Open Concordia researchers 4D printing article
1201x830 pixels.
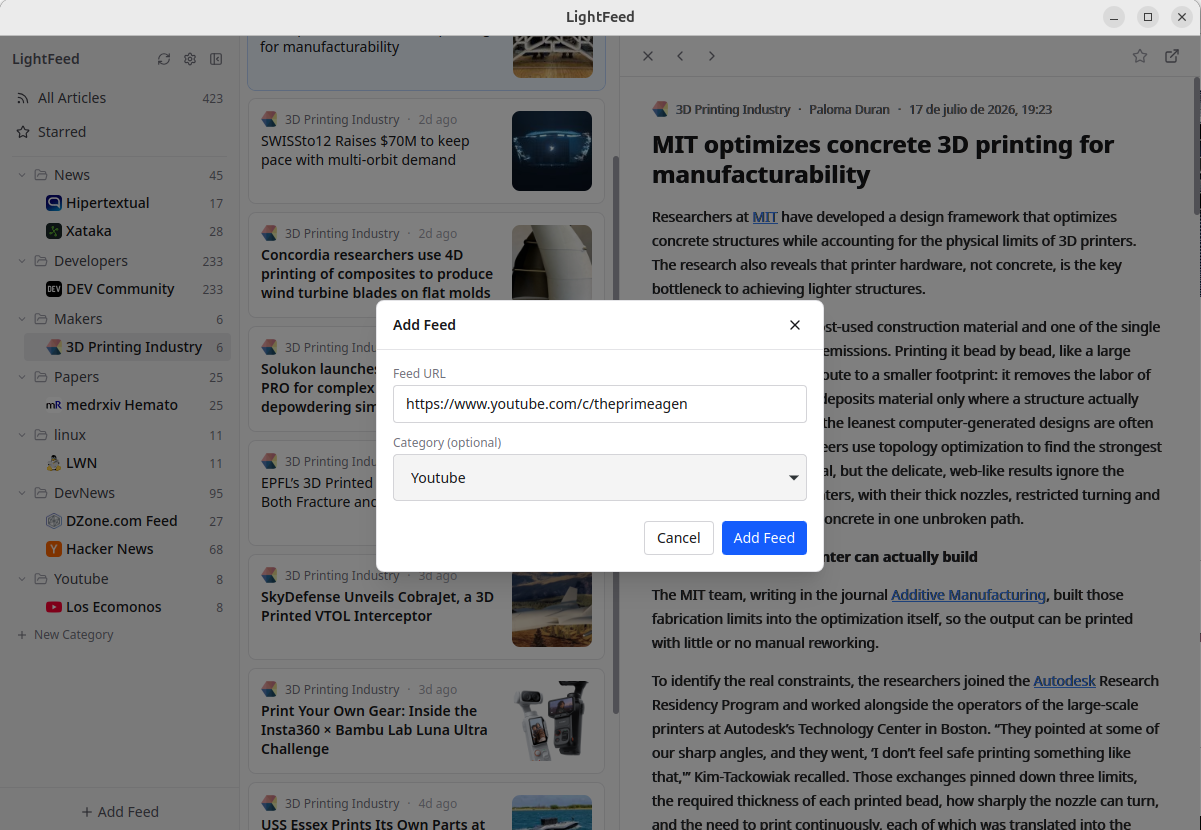tap(426, 265)
